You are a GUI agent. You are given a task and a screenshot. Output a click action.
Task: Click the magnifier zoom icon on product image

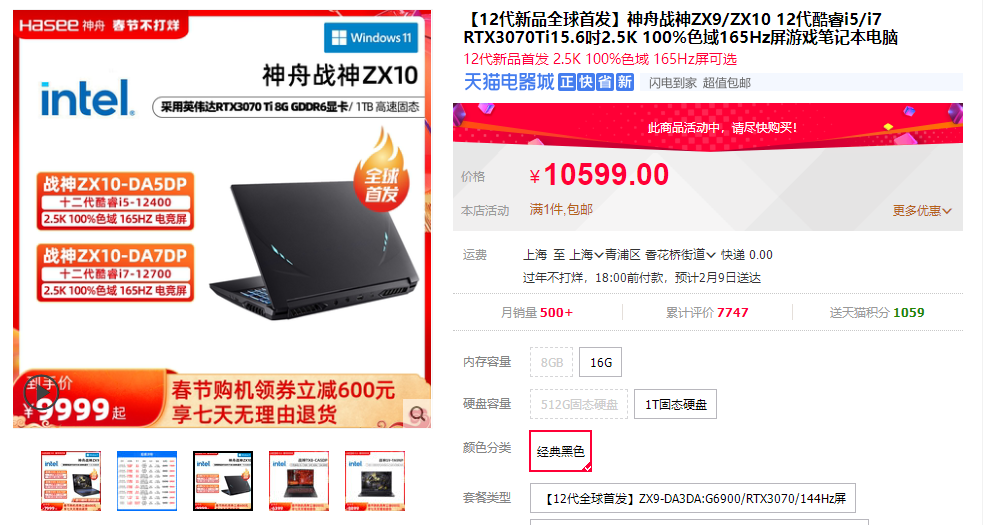[417, 413]
